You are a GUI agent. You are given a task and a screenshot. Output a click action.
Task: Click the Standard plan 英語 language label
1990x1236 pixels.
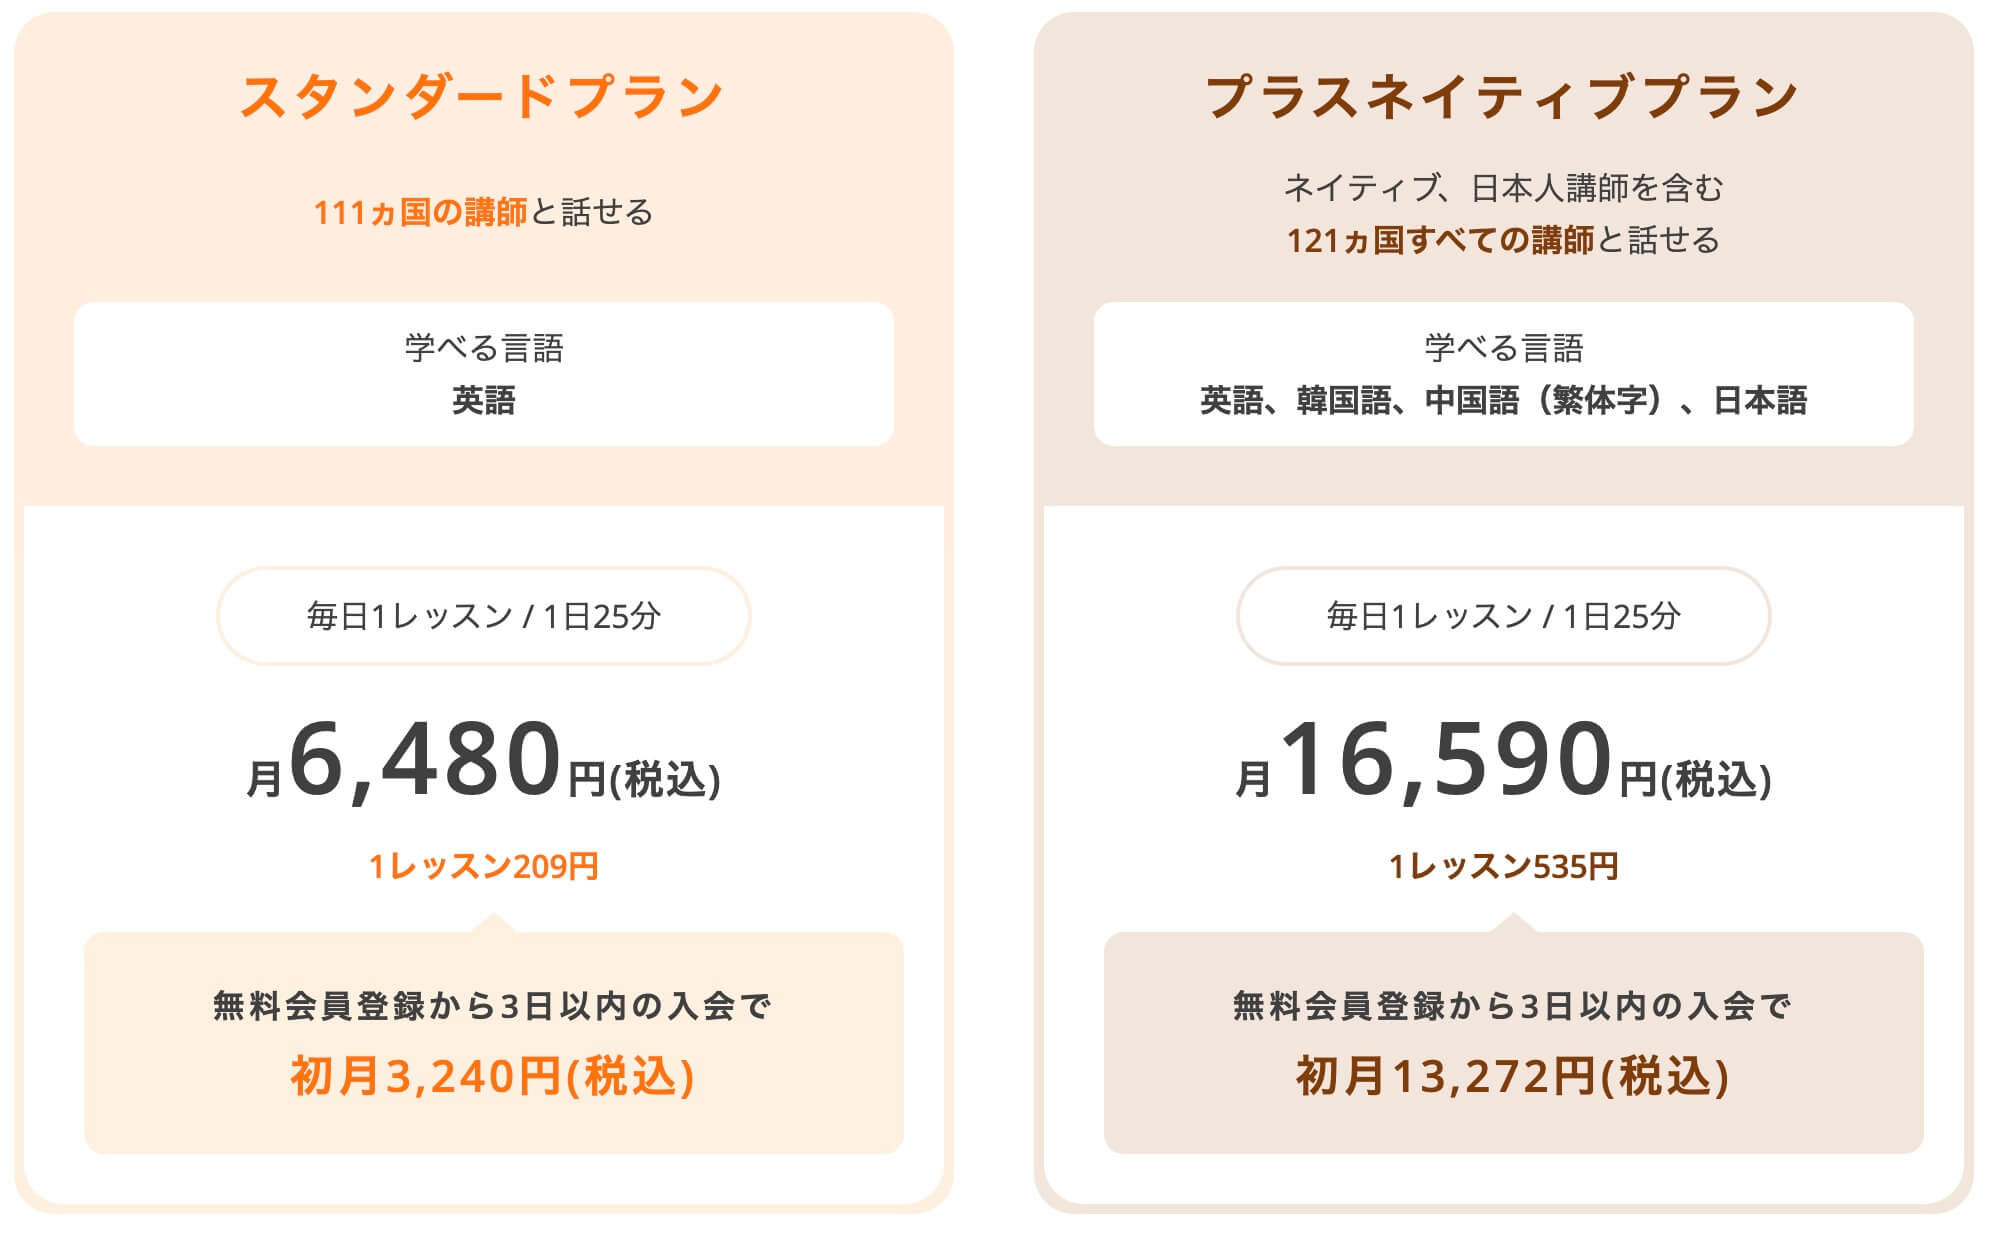click(484, 400)
